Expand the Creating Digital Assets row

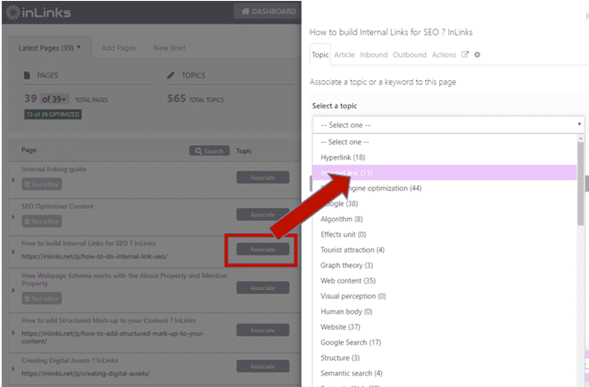pyautogui.click(x=13, y=369)
